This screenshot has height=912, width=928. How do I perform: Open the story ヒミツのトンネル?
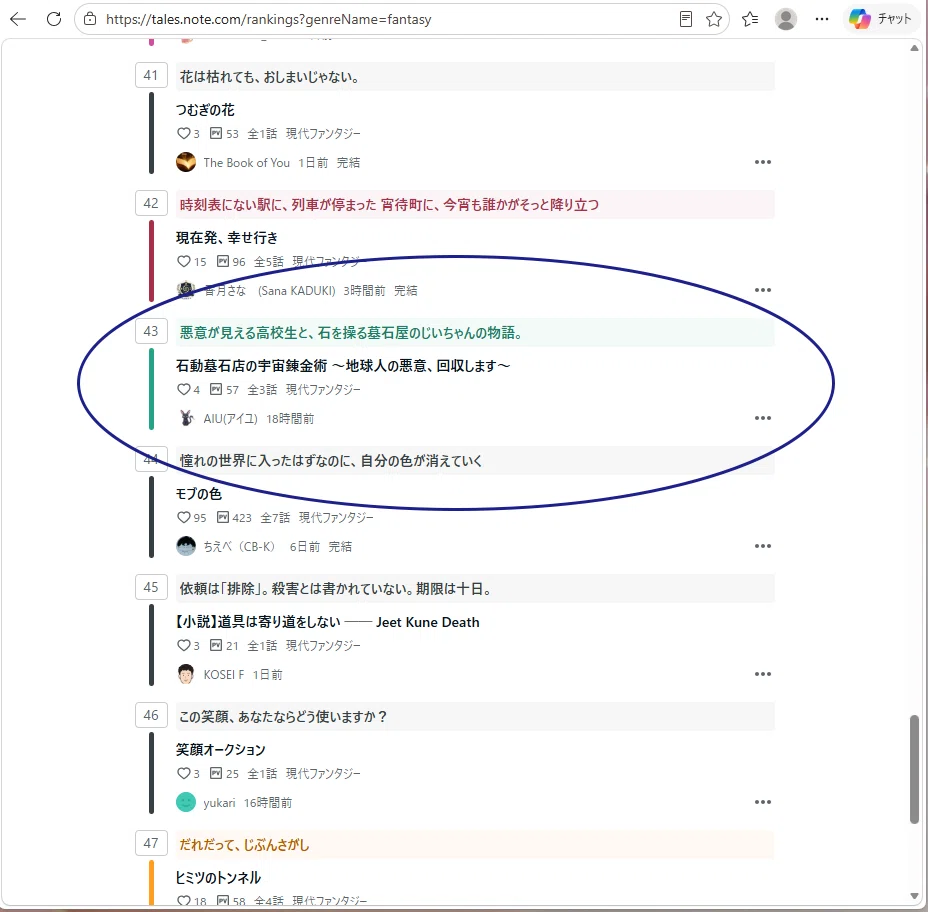[218, 878]
